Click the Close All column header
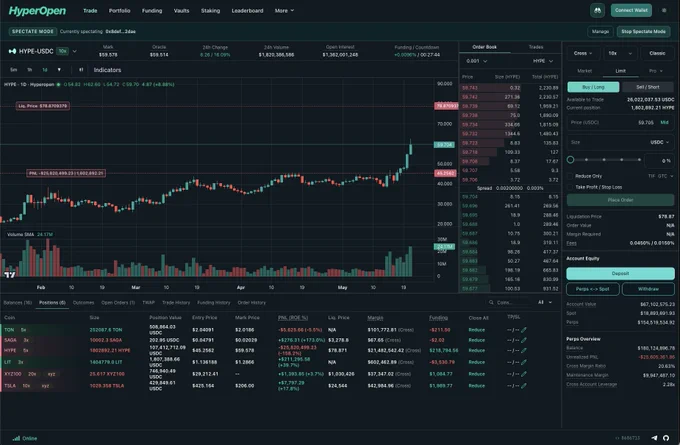This screenshot has height=445, width=680. (478, 318)
